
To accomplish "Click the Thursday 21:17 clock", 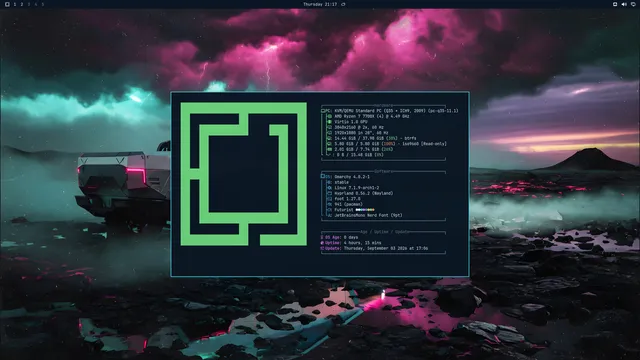I will point(320,4).
